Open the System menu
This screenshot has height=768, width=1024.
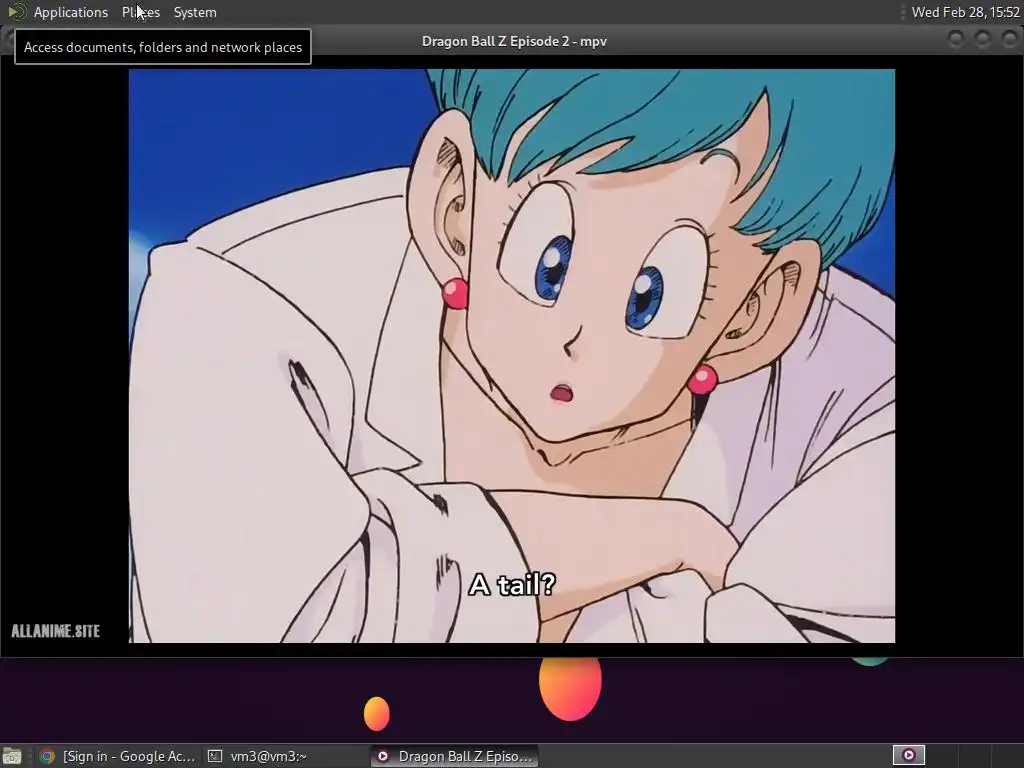pos(195,12)
